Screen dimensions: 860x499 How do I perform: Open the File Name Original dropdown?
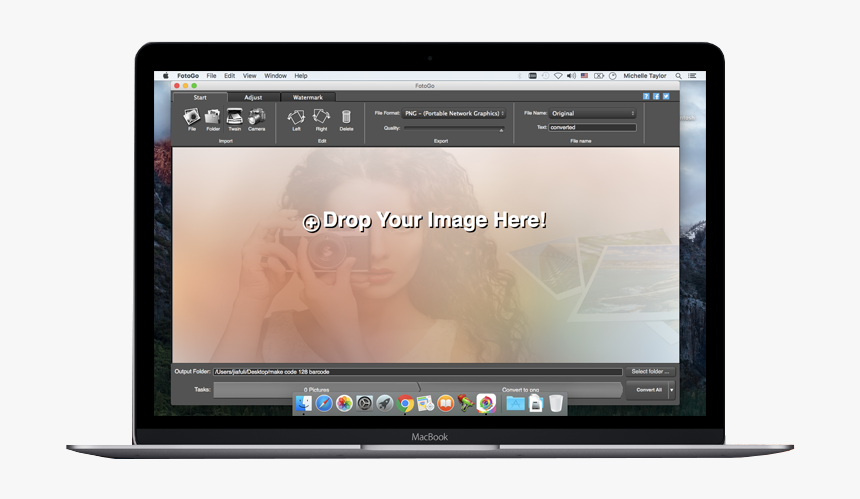click(x=592, y=114)
